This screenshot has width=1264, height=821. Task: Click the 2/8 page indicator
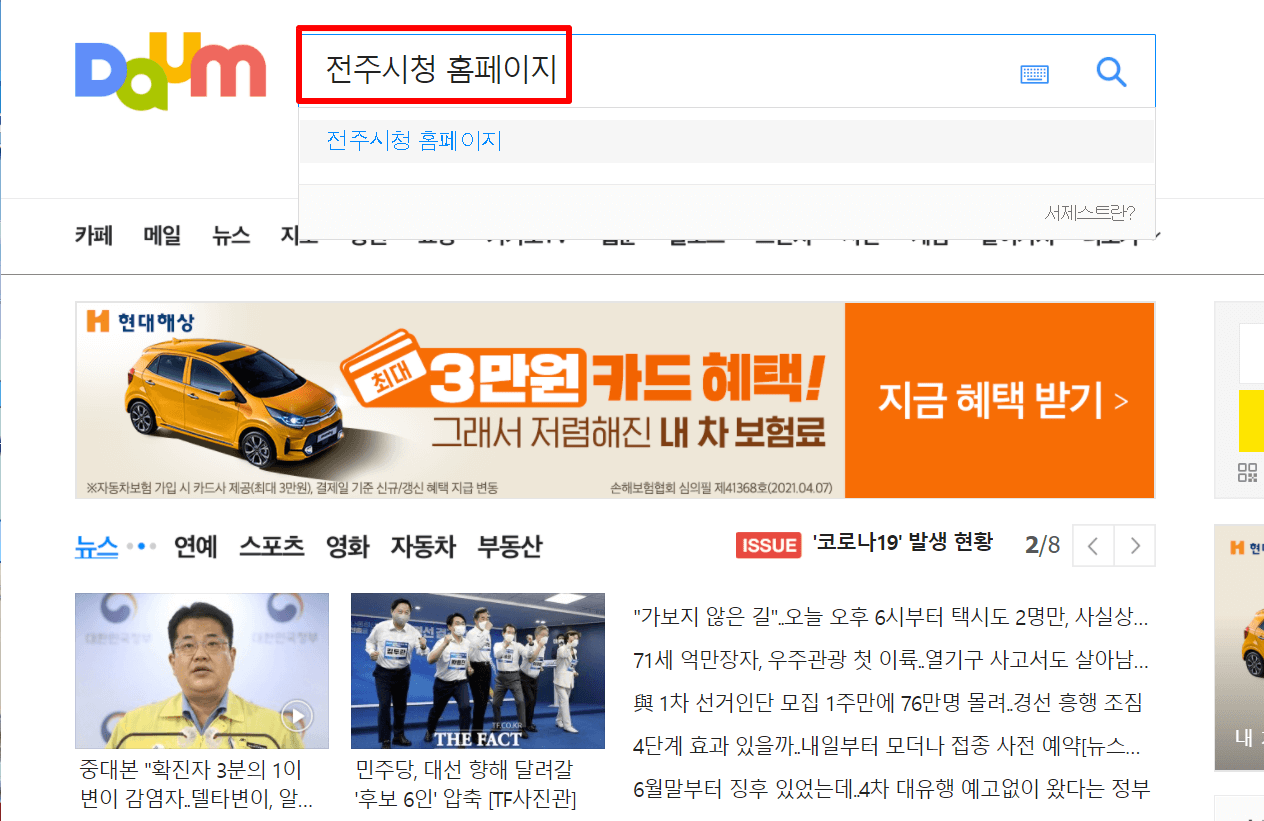(x=1042, y=545)
